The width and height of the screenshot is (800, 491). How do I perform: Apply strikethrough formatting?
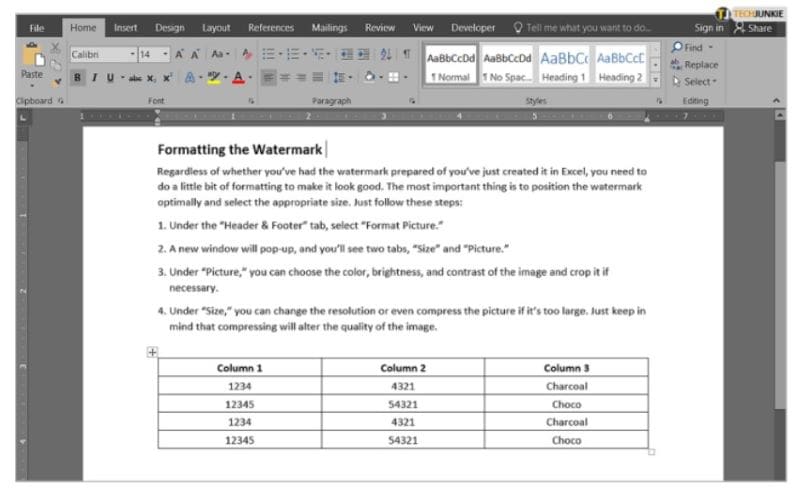click(x=135, y=78)
